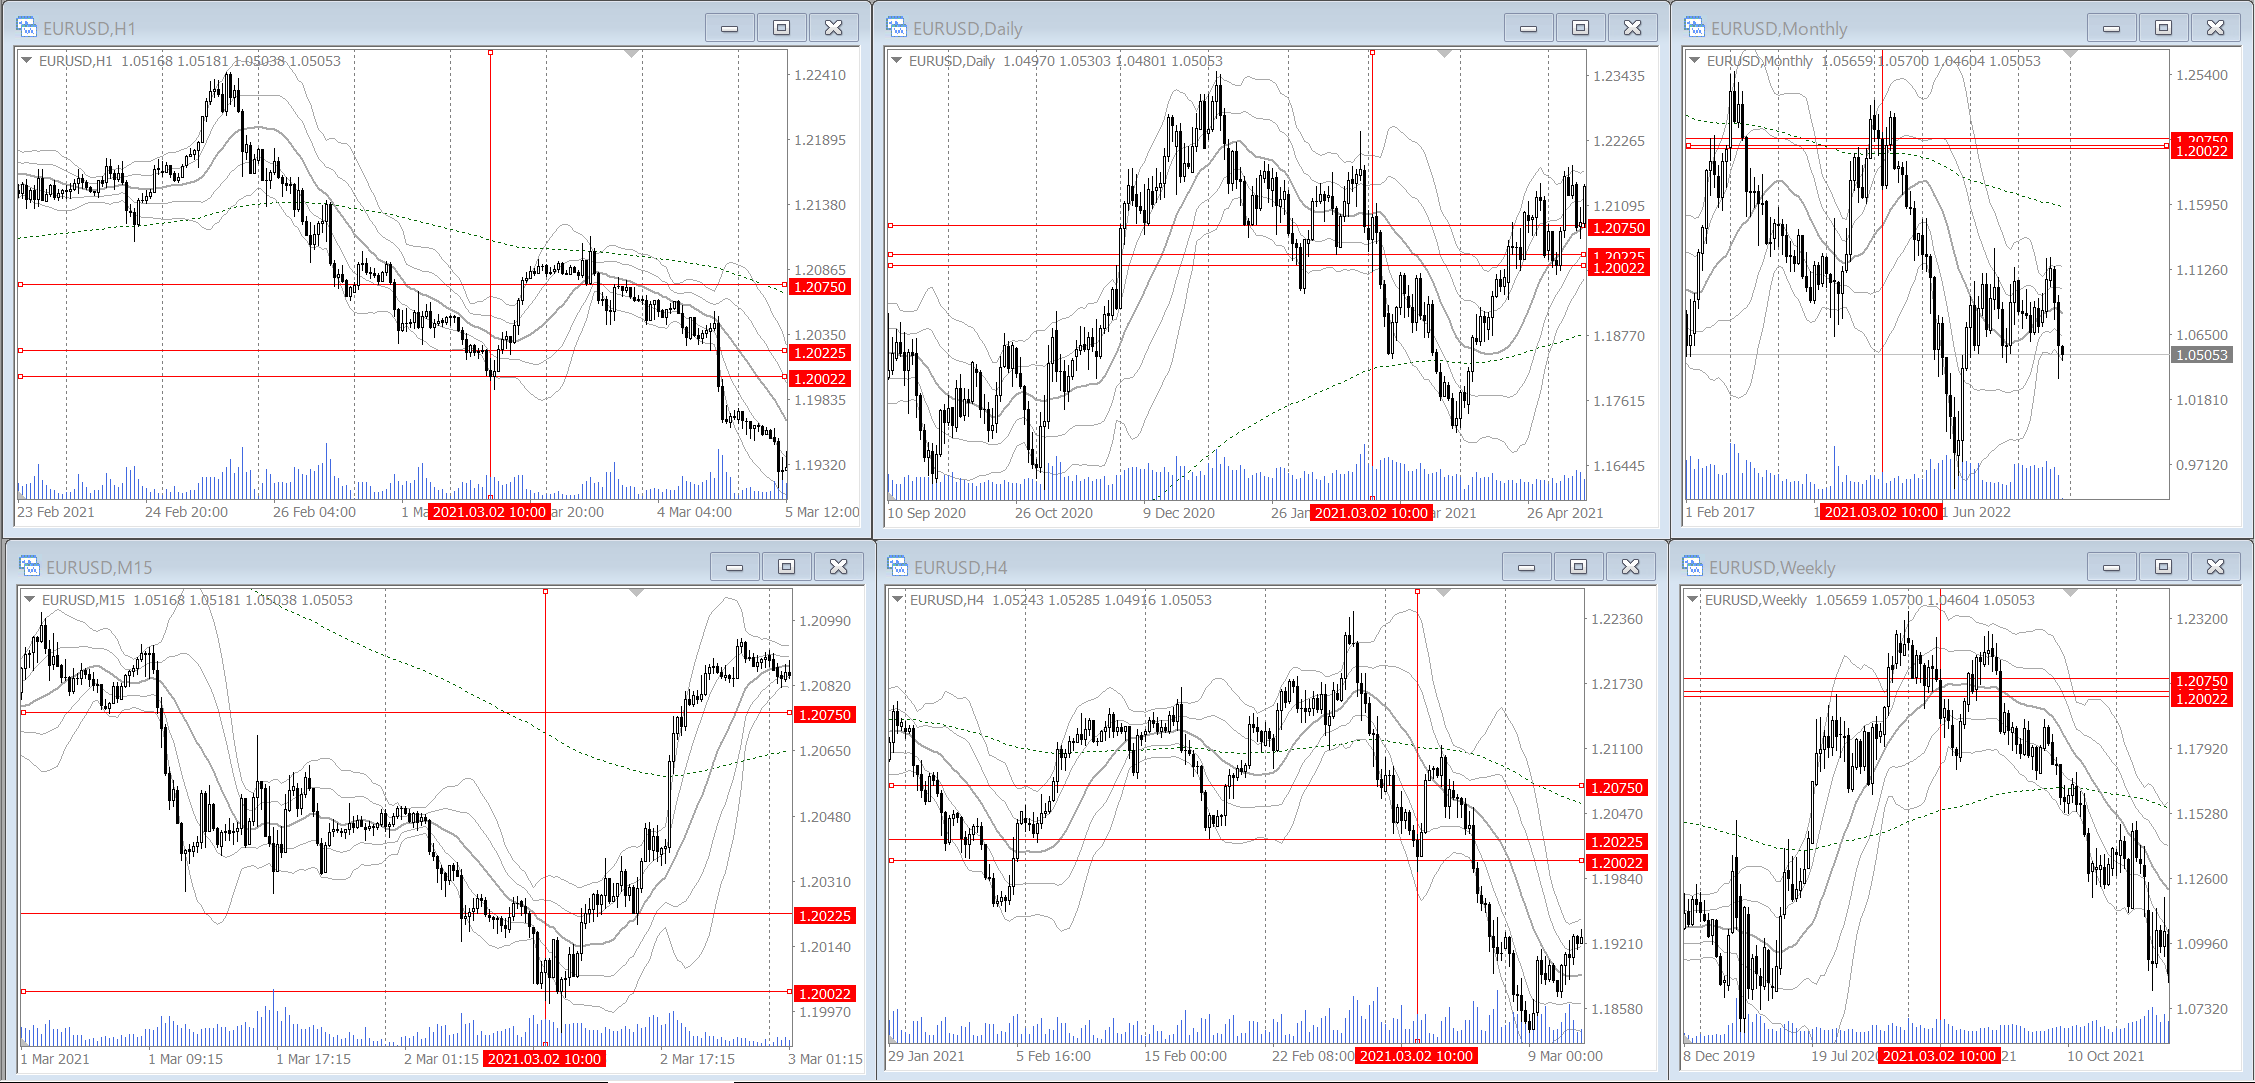Image resolution: width=2255 pixels, height=1083 pixels.
Task: Click the 2021.03.02 10:00 date label in Weekly chart
Action: [1939, 1056]
